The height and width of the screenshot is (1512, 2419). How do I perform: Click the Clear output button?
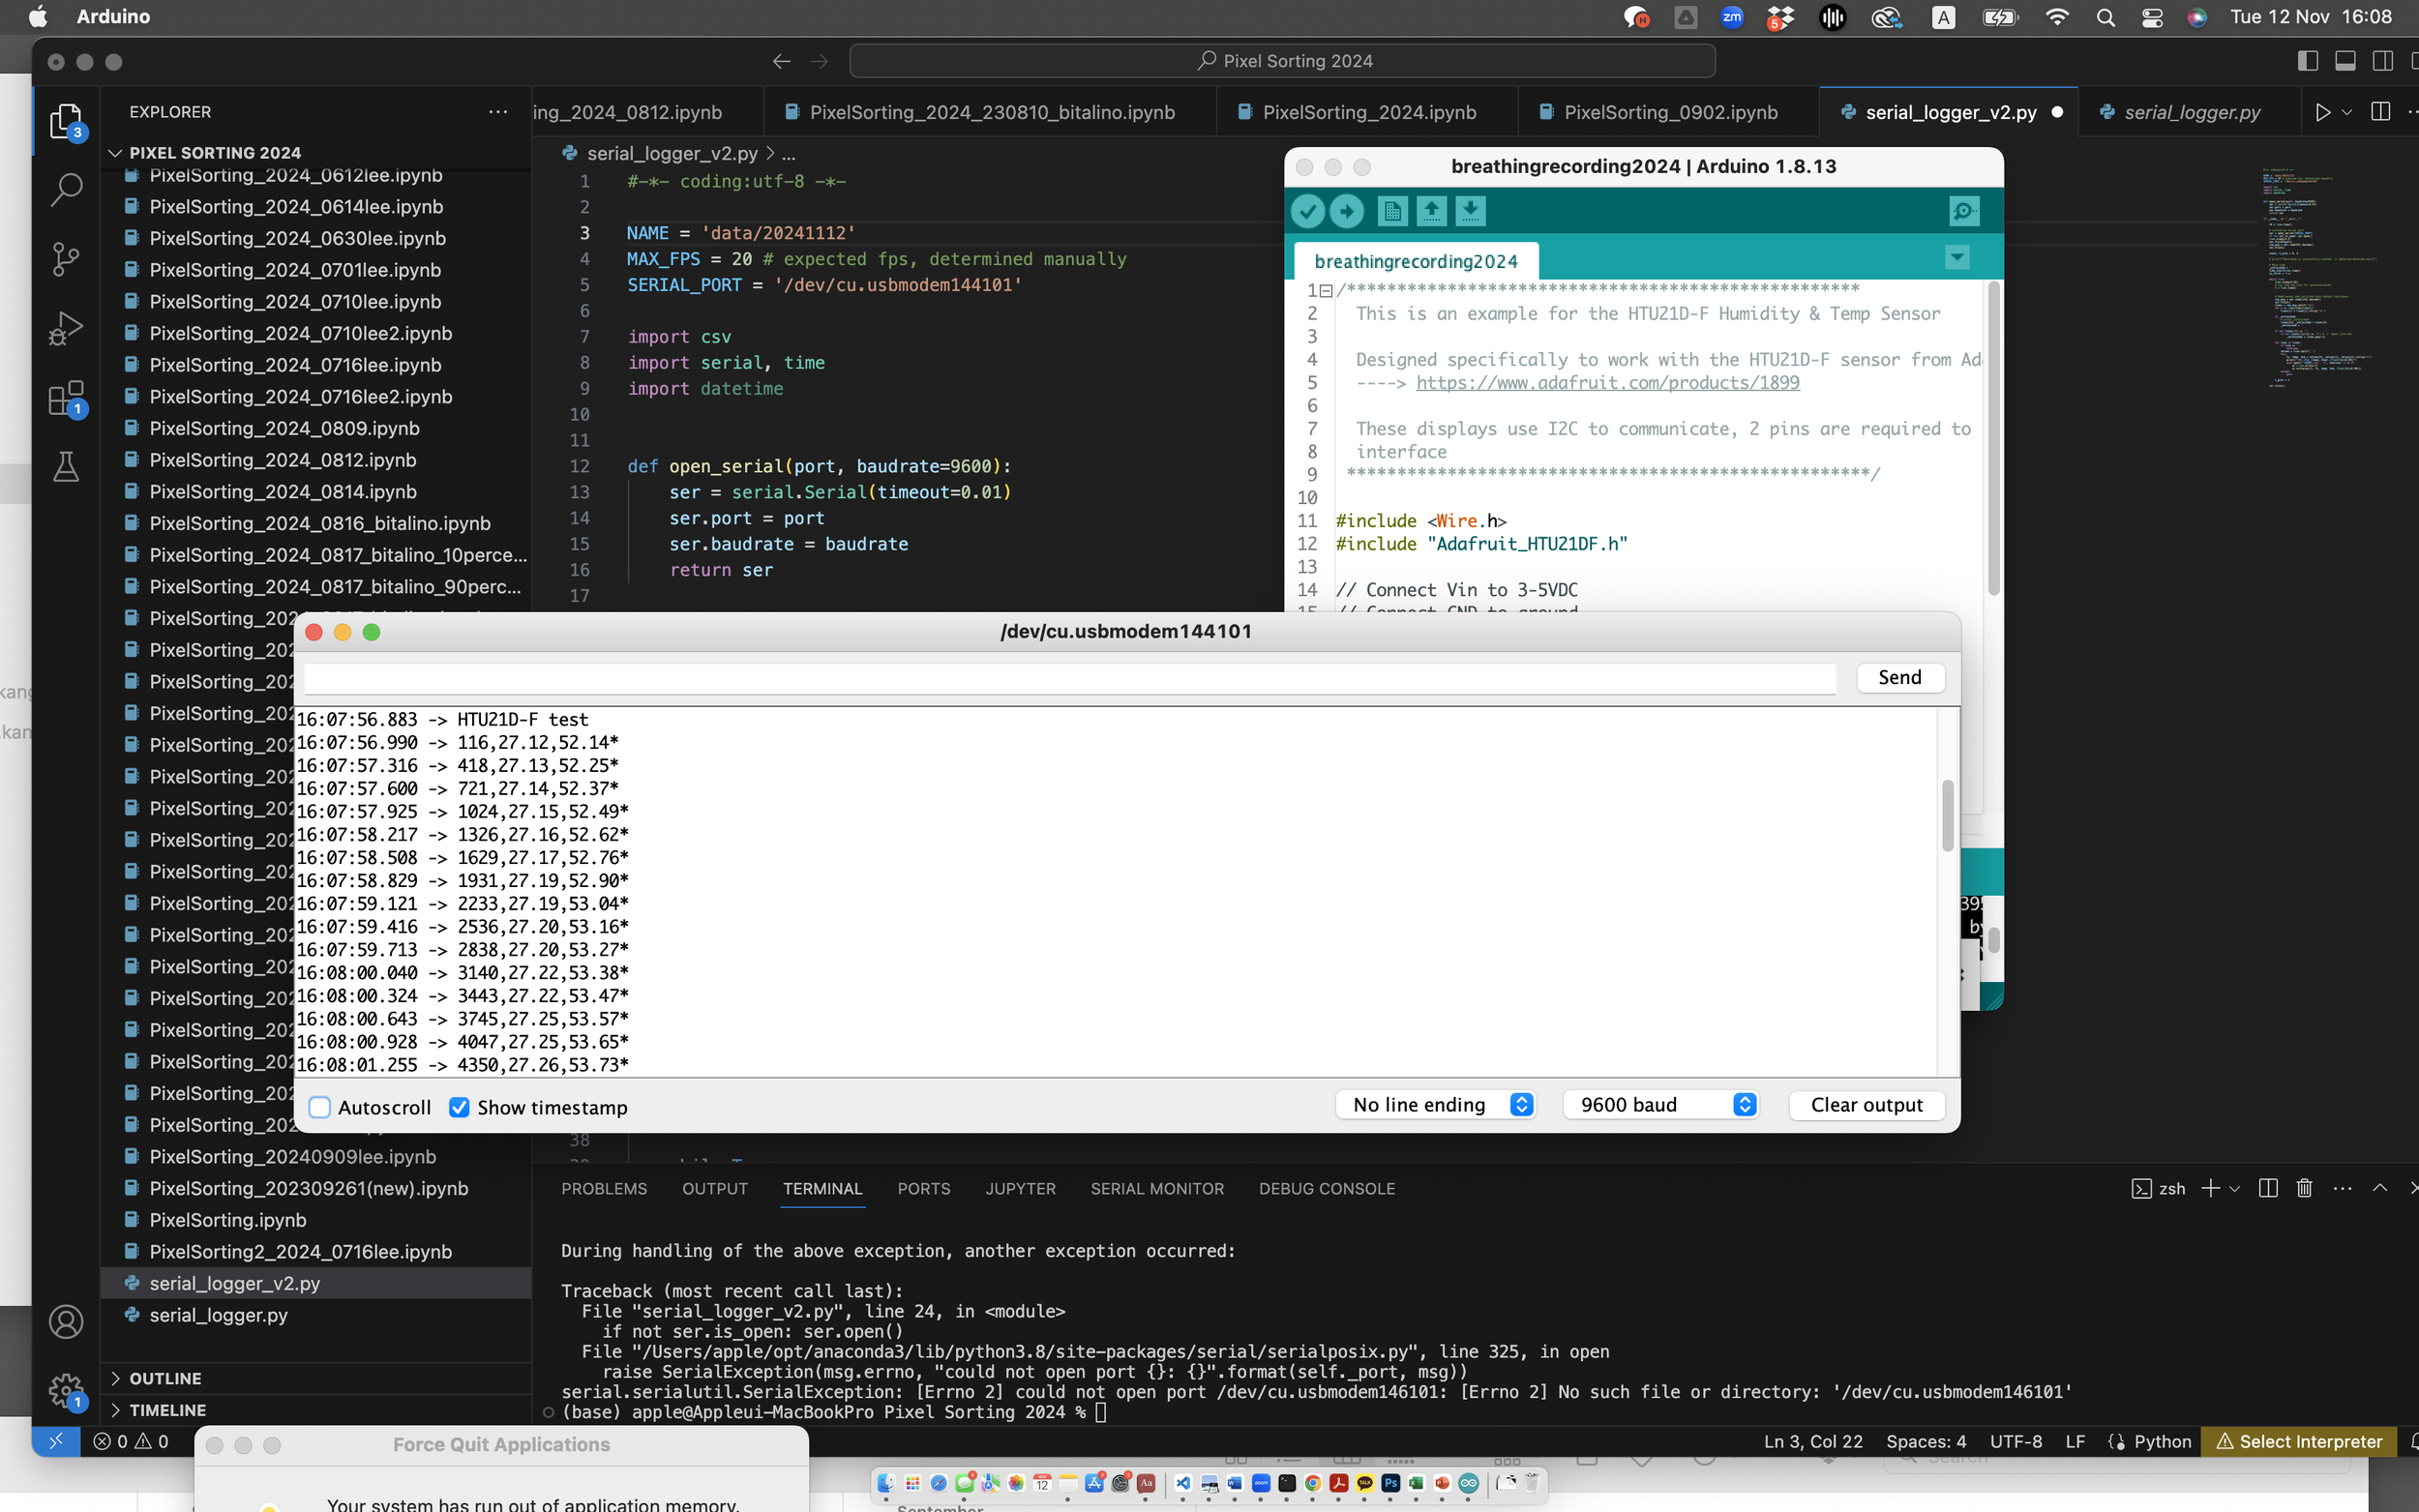point(1866,1105)
